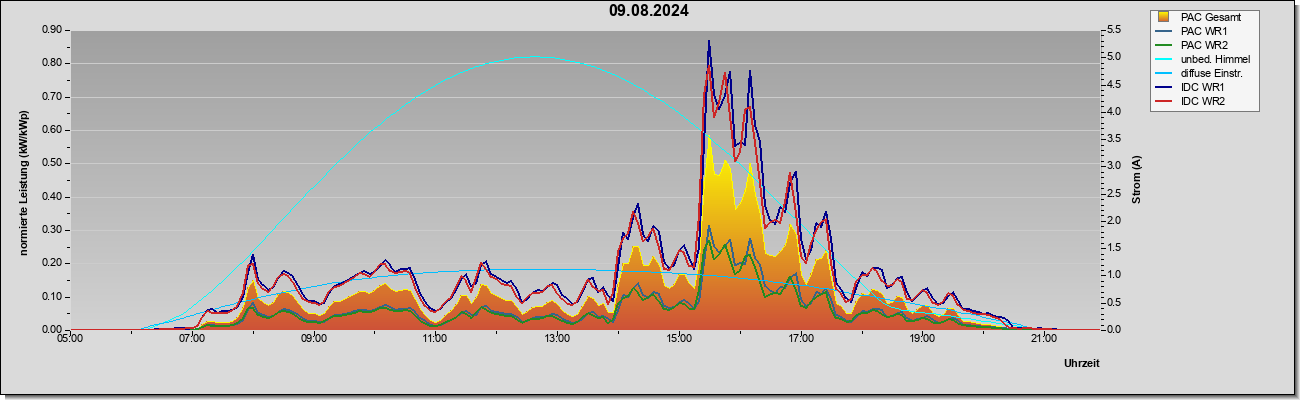Select the PAC WR2 legend entry
Image resolution: width=1300 pixels, height=400 pixels.
coord(1203,45)
